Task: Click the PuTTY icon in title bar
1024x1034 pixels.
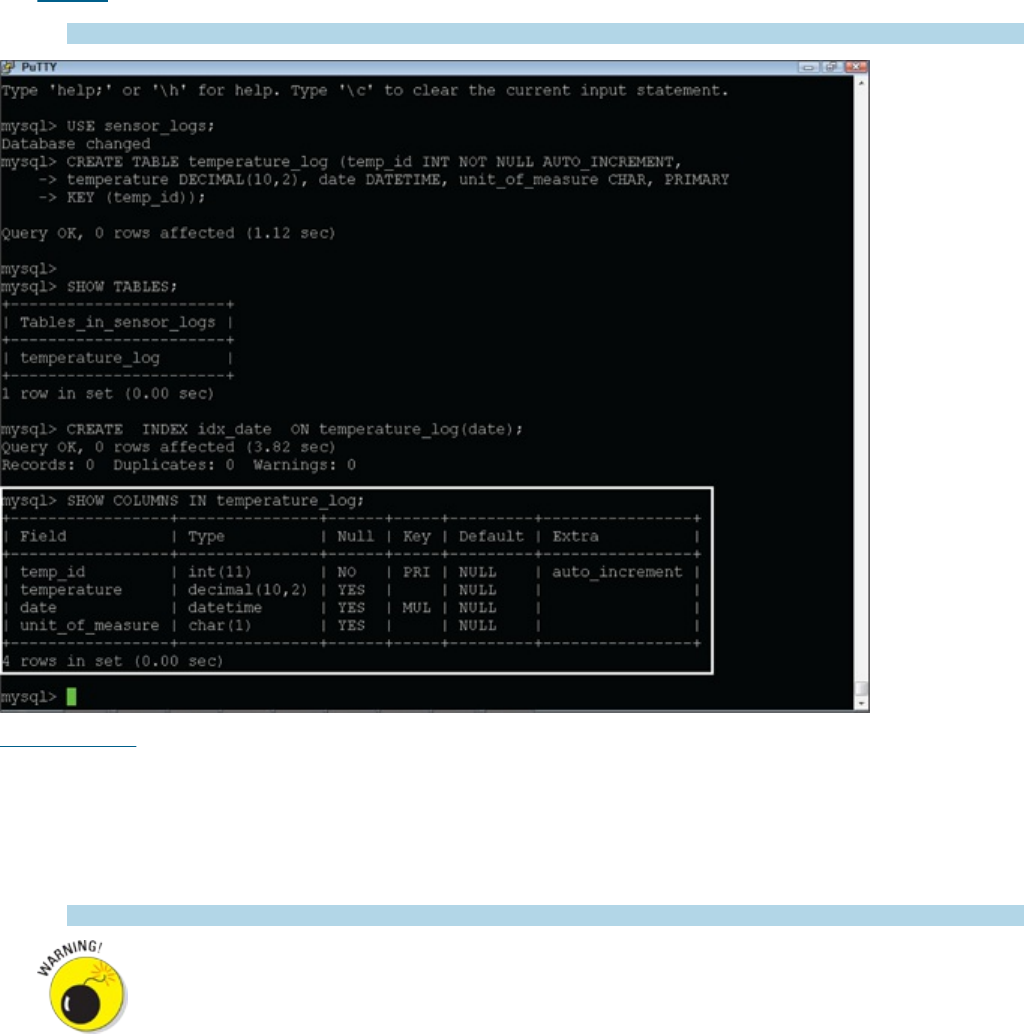Action: click(x=9, y=67)
